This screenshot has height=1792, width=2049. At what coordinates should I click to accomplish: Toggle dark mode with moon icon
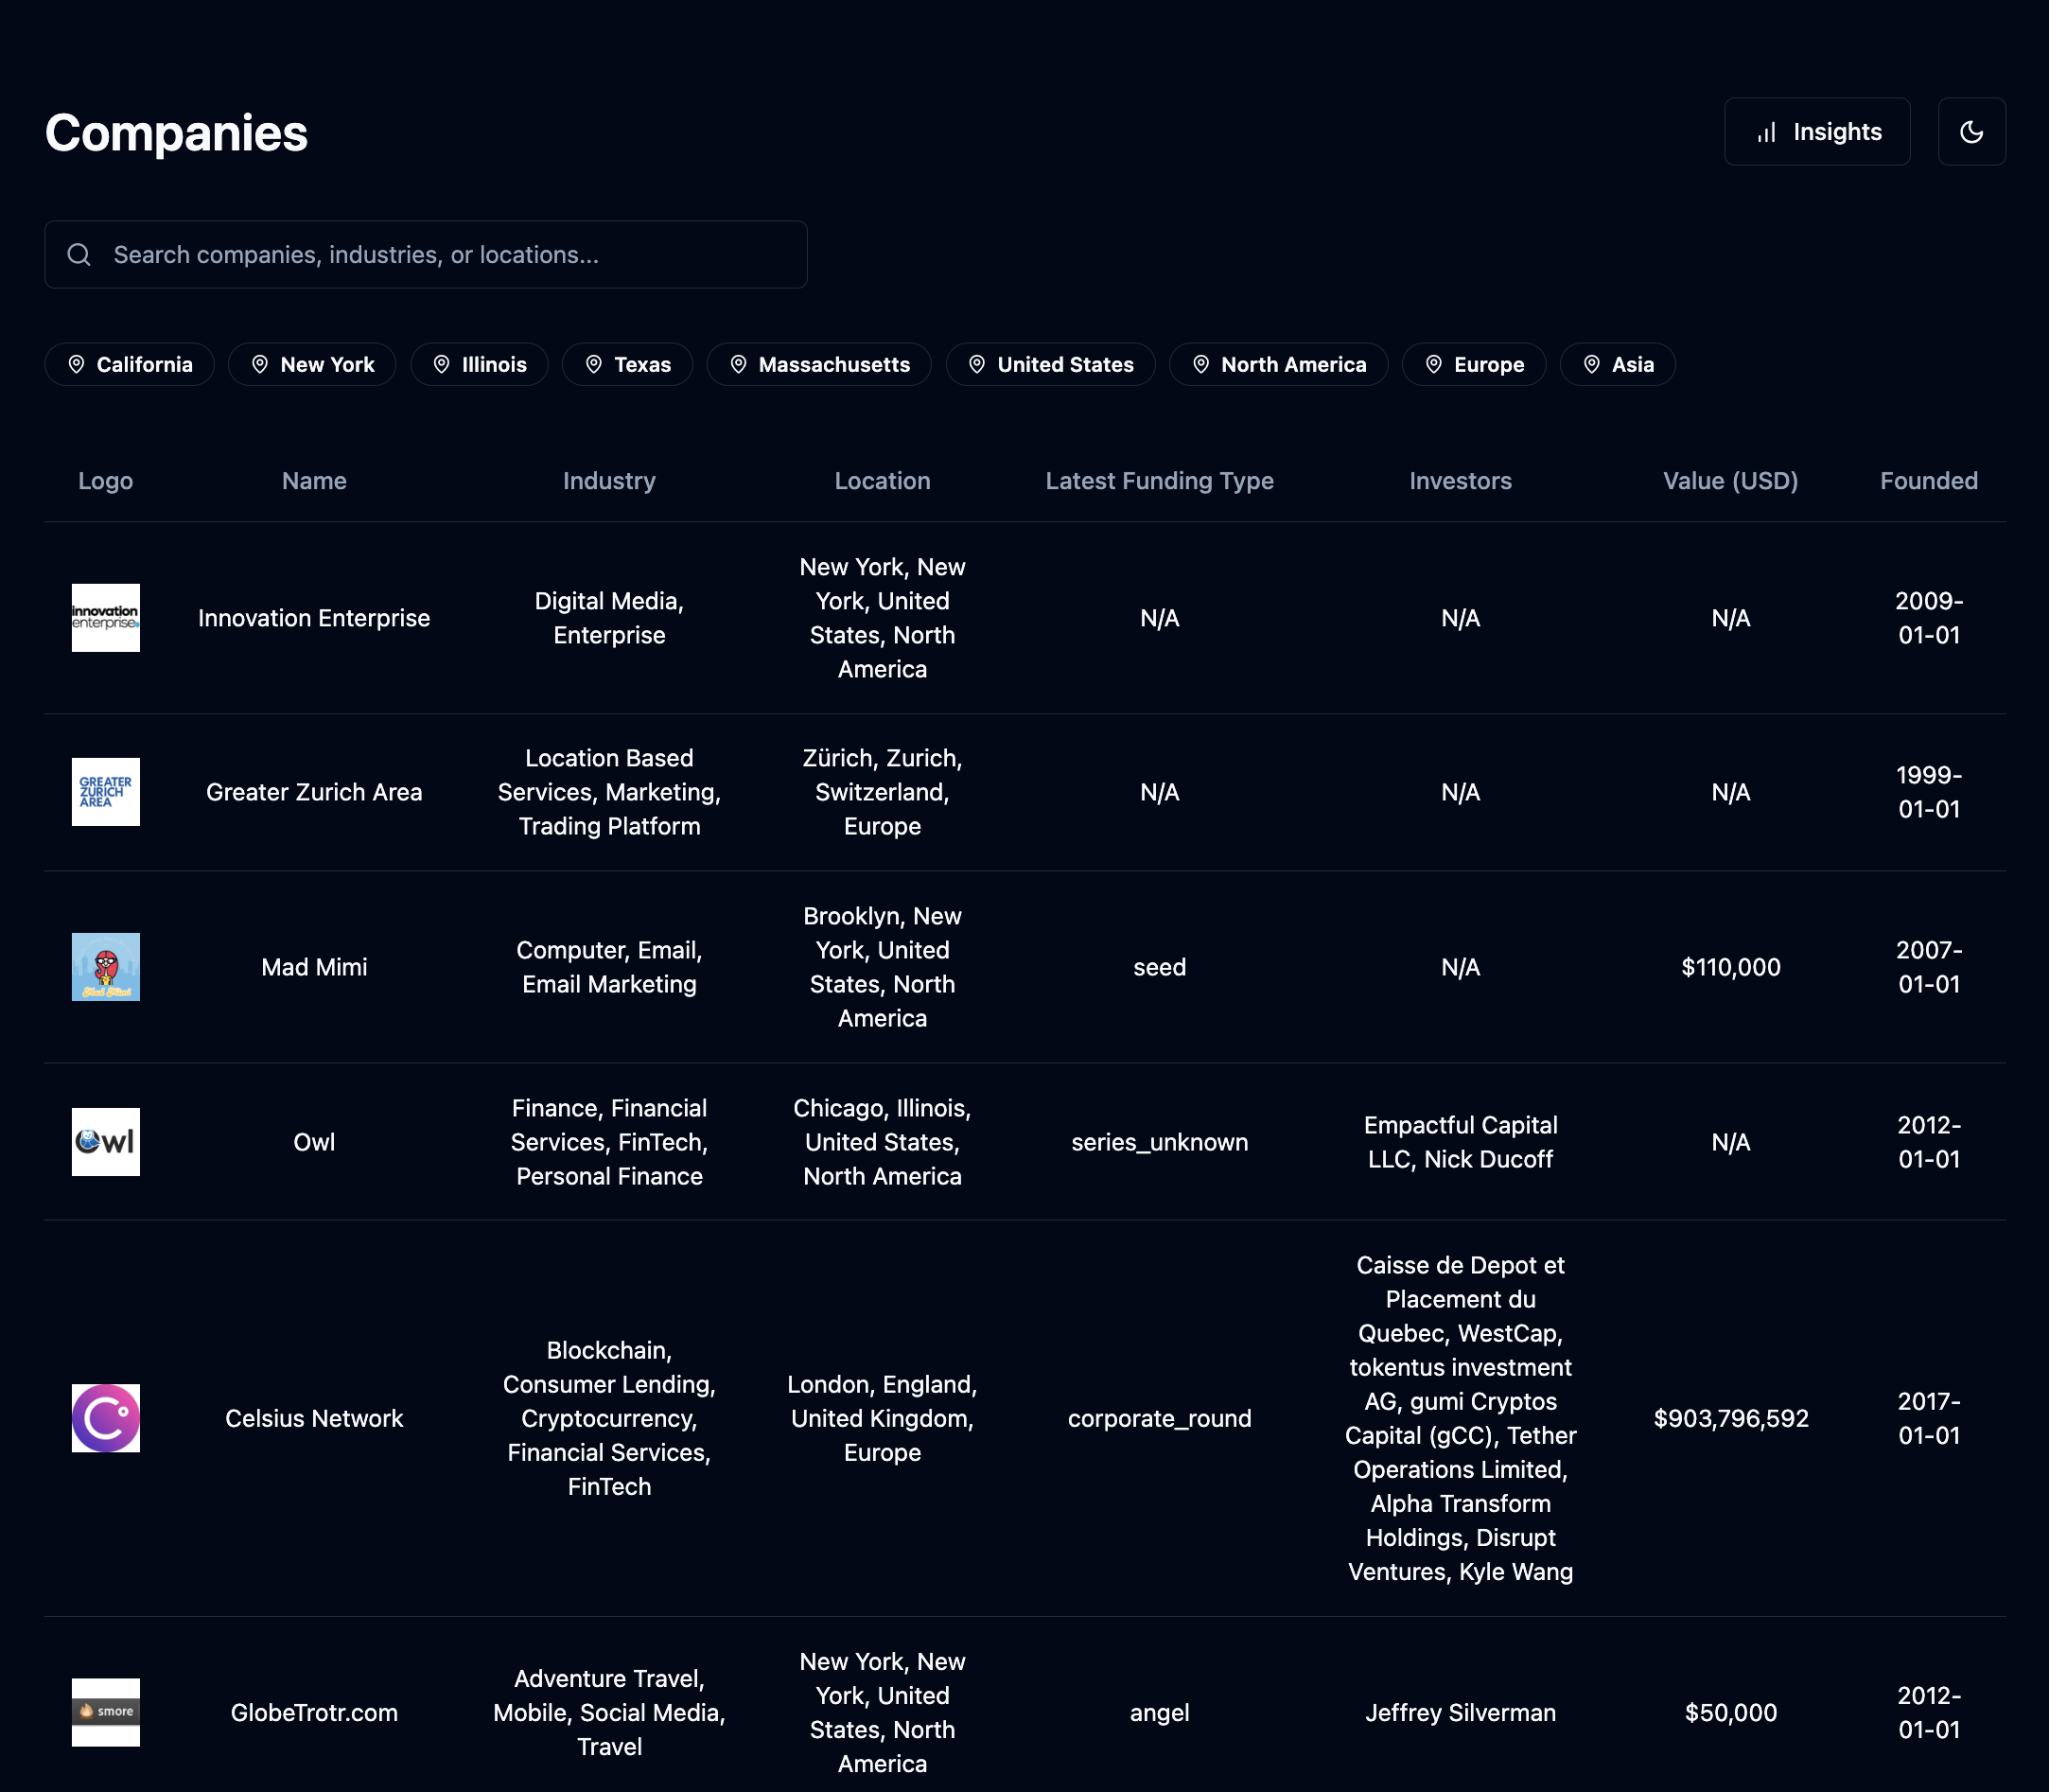coord(1970,132)
